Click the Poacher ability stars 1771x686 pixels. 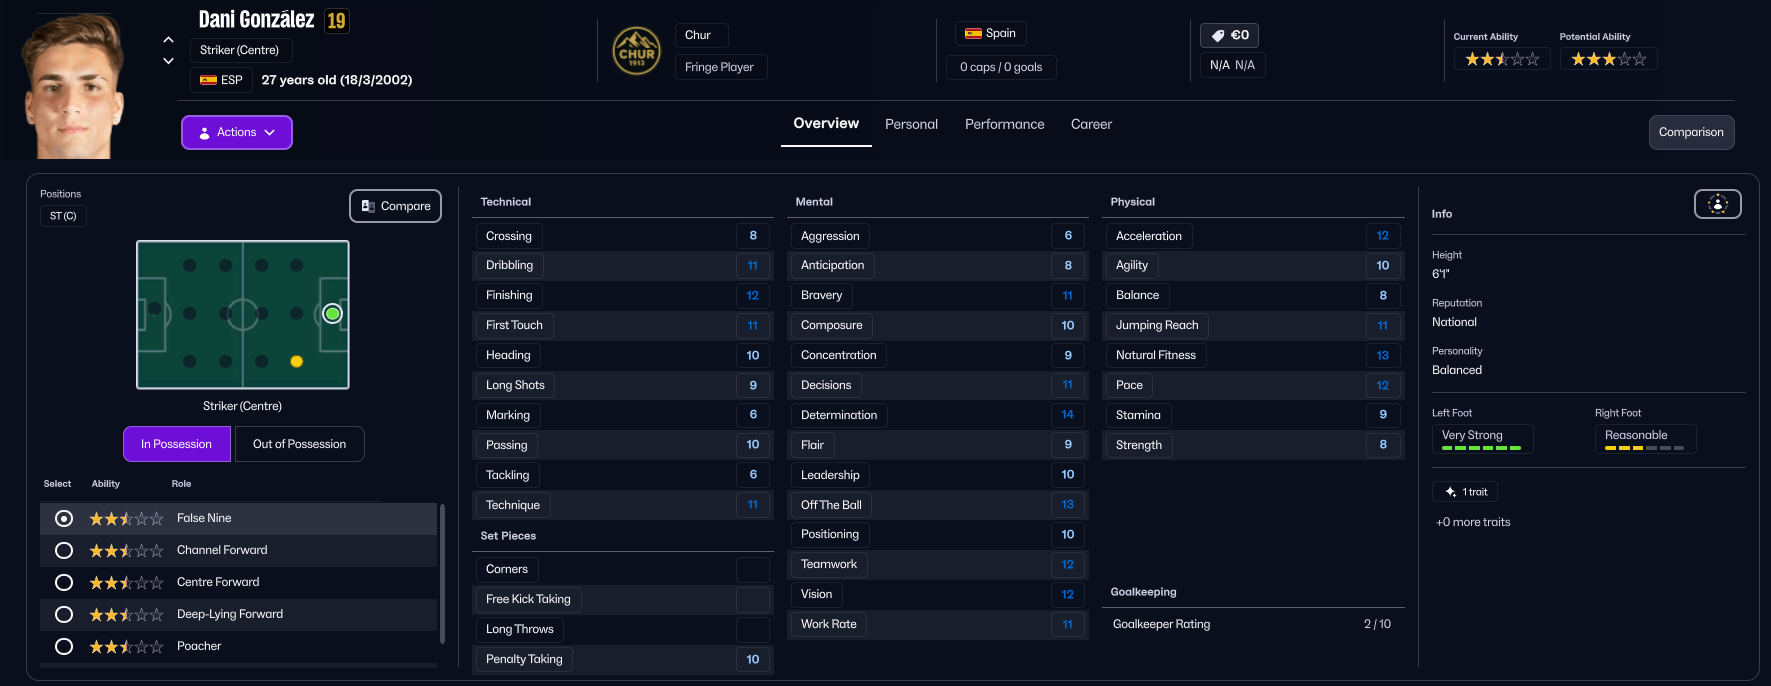(x=126, y=647)
